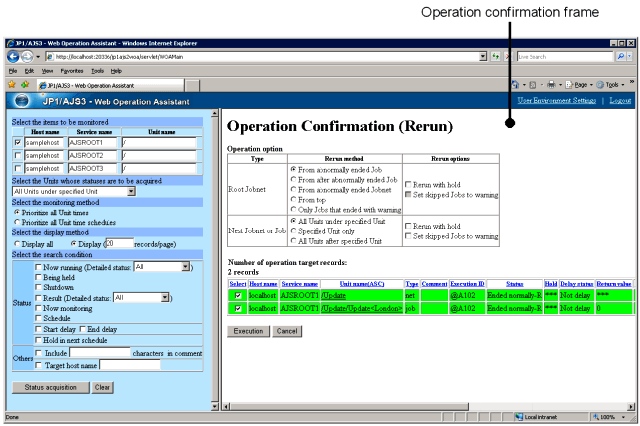Click the Favorites star icon
Screen dimensions: 640x426
point(11,85)
